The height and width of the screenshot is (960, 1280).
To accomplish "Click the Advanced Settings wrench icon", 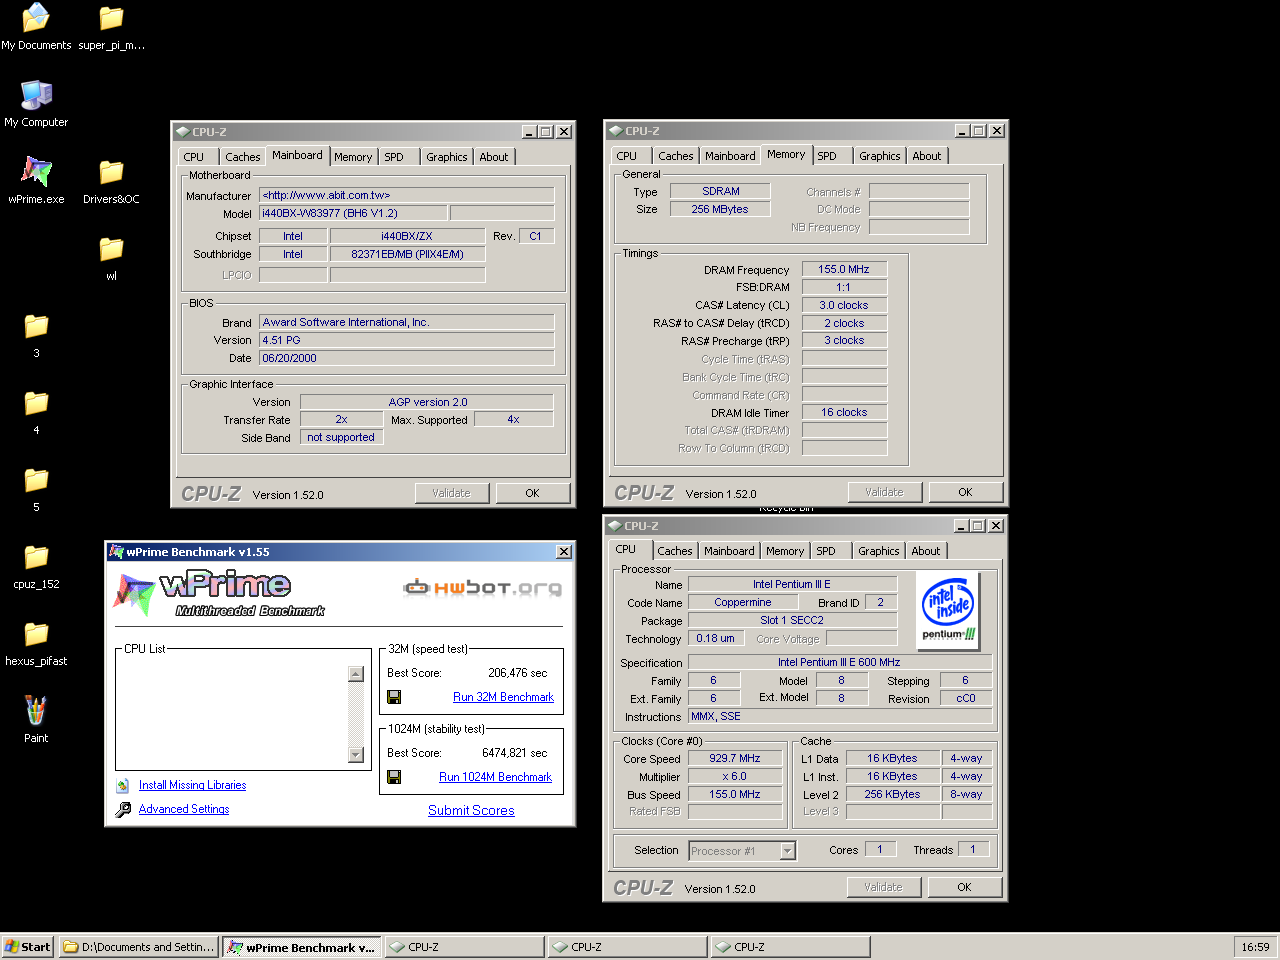I will click(x=123, y=809).
